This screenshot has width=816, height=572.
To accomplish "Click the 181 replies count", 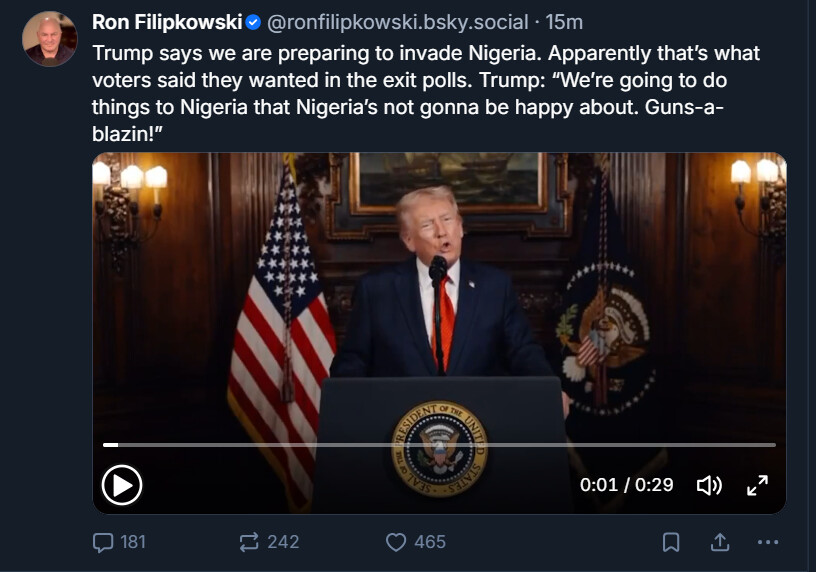I will click(x=133, y=542).
